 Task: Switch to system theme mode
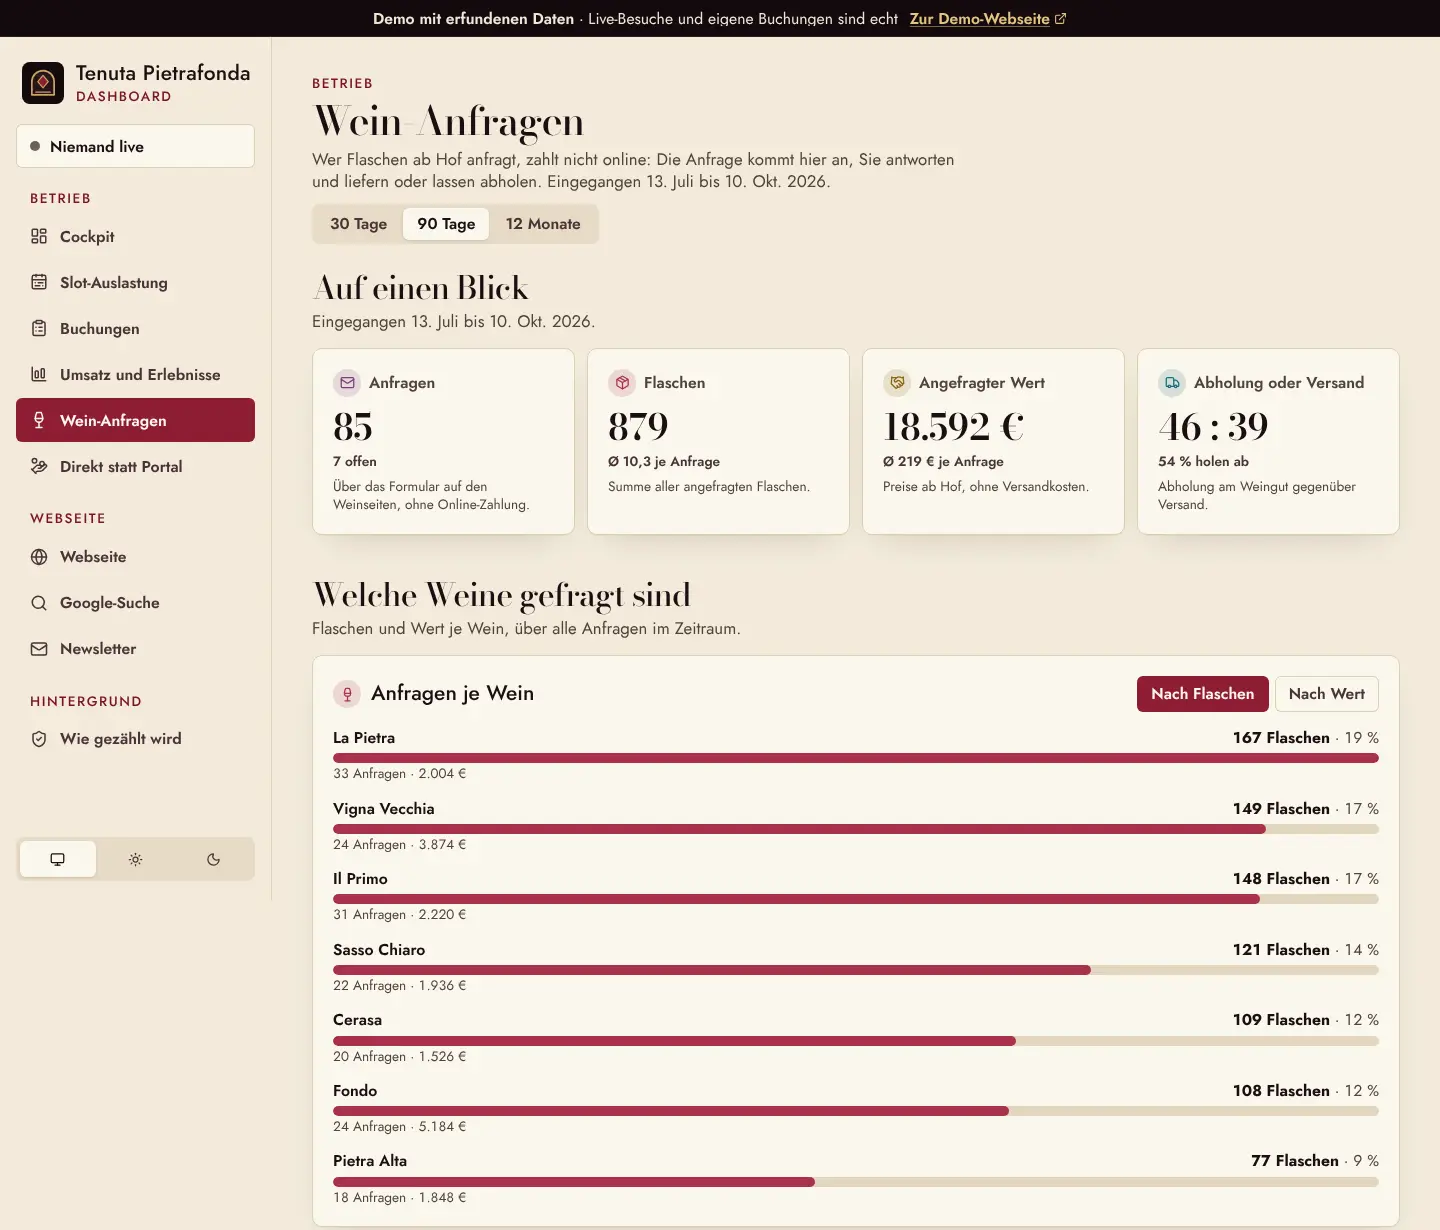click(x=58, y=859)
